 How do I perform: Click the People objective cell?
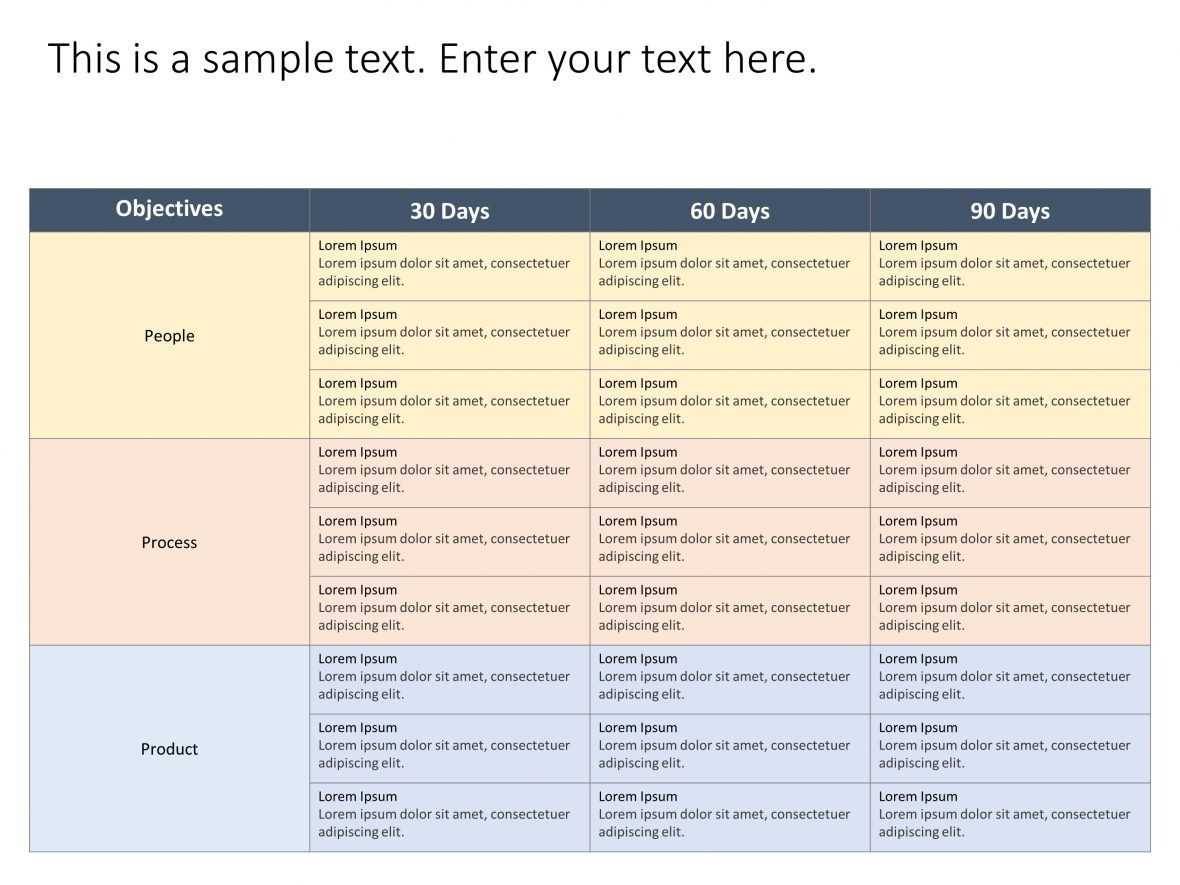pyautogui.click(x=169, y=336)
